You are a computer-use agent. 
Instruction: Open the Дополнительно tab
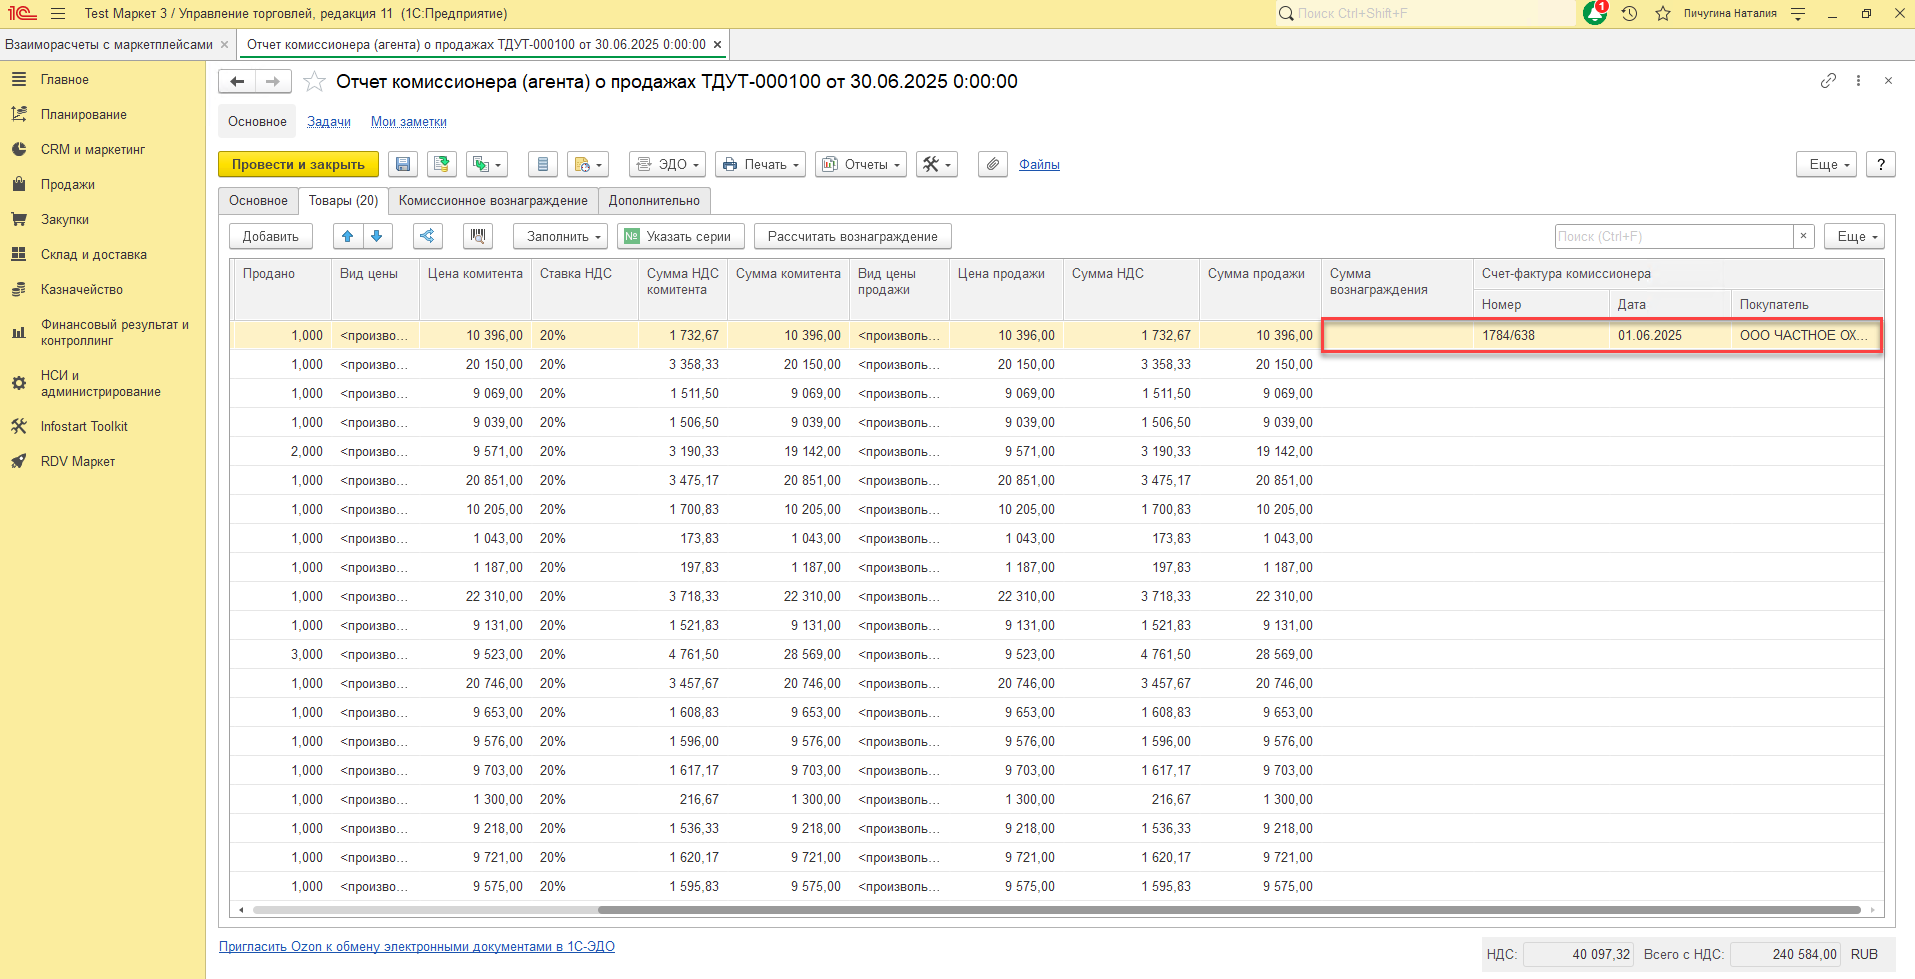click(654, 201)
